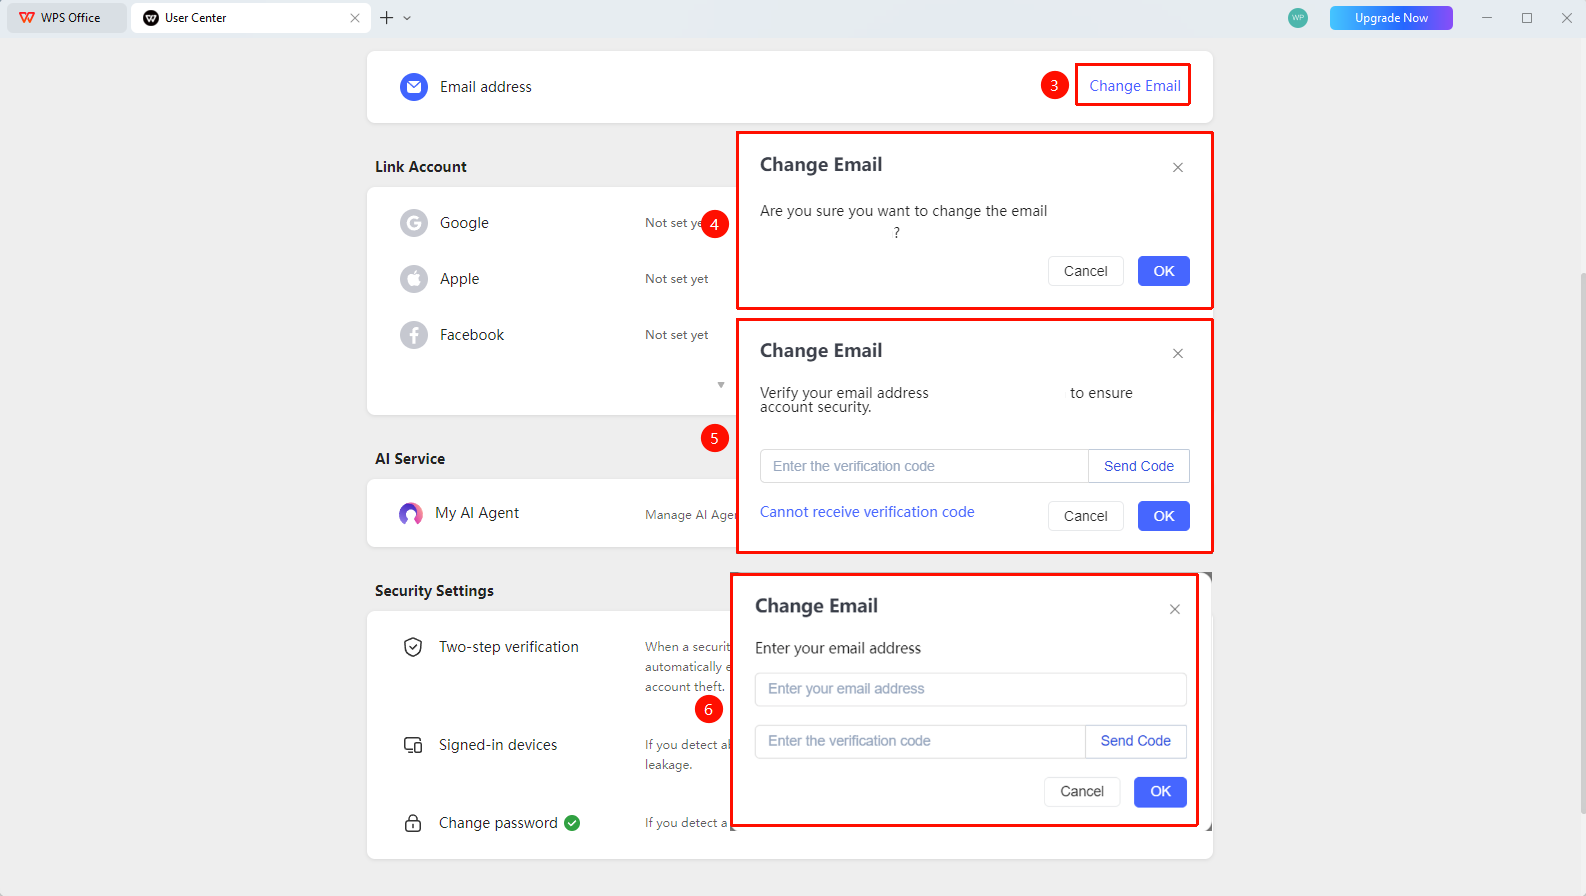Expand more linked accounts with the down triangle

(721, 385)
